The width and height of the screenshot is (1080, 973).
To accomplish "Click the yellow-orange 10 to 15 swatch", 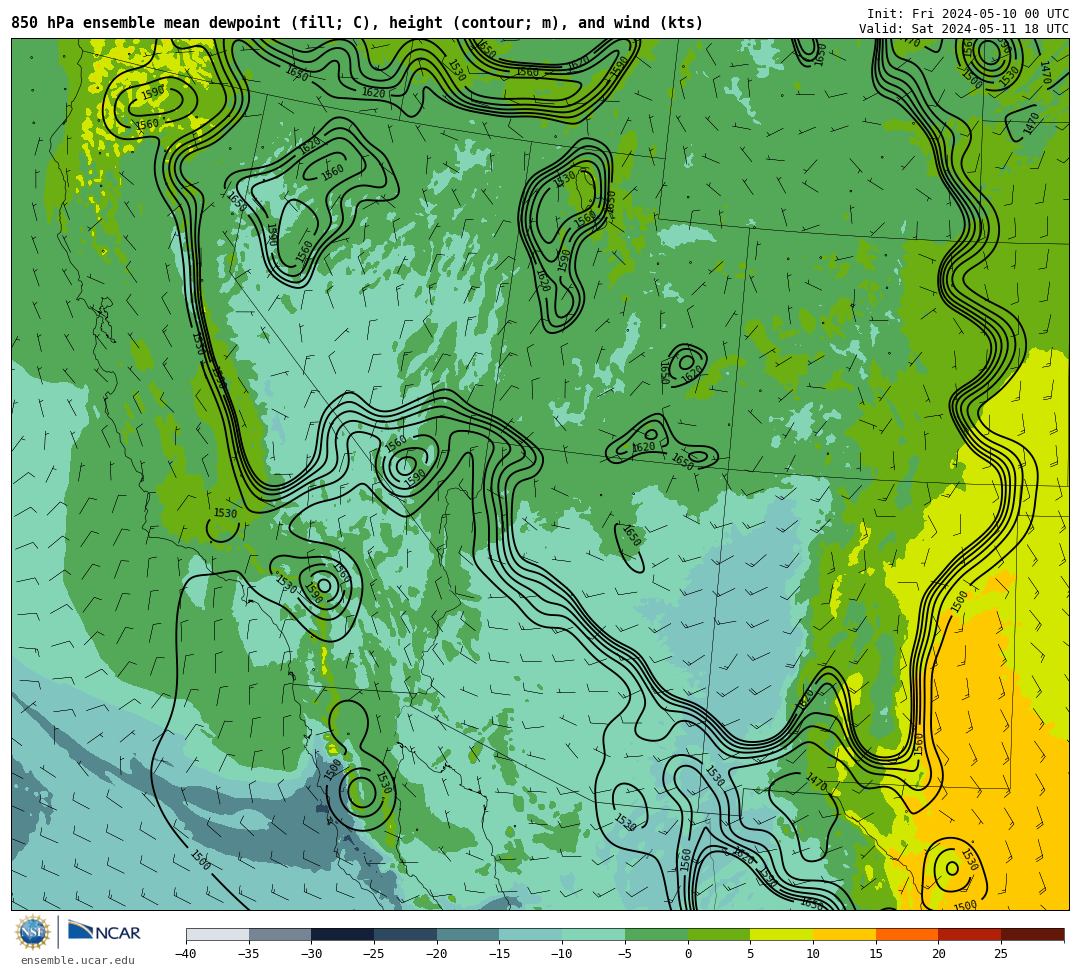I will coord(844,934).
